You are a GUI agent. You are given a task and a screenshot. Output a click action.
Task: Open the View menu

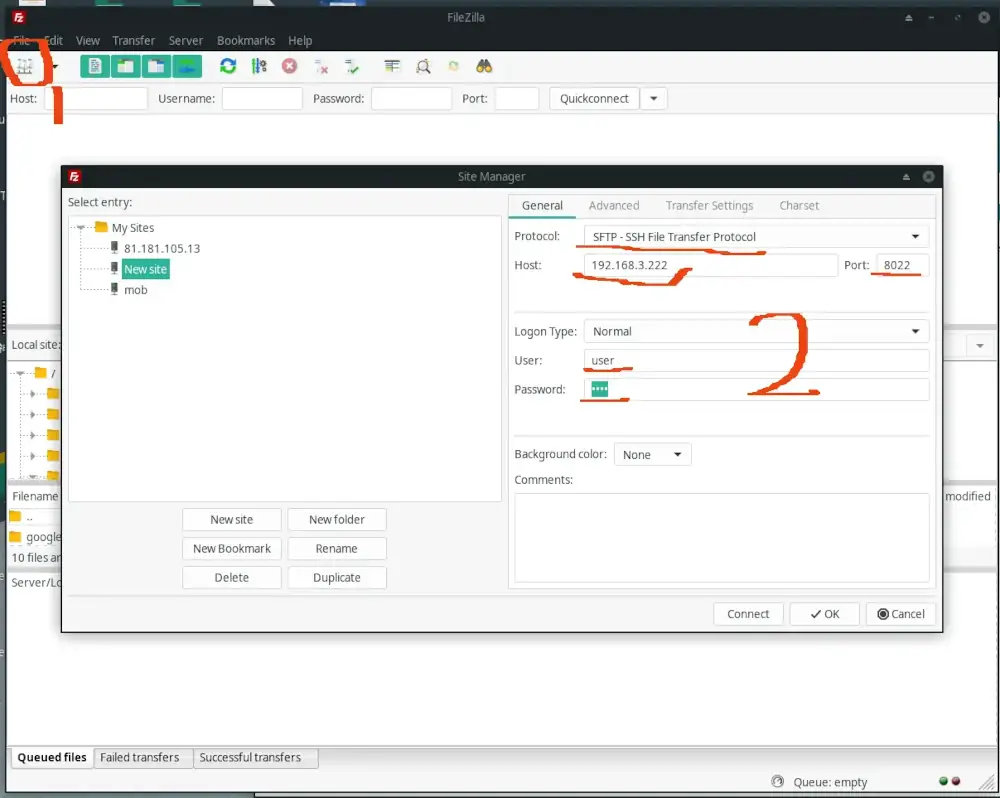(87, 41)
